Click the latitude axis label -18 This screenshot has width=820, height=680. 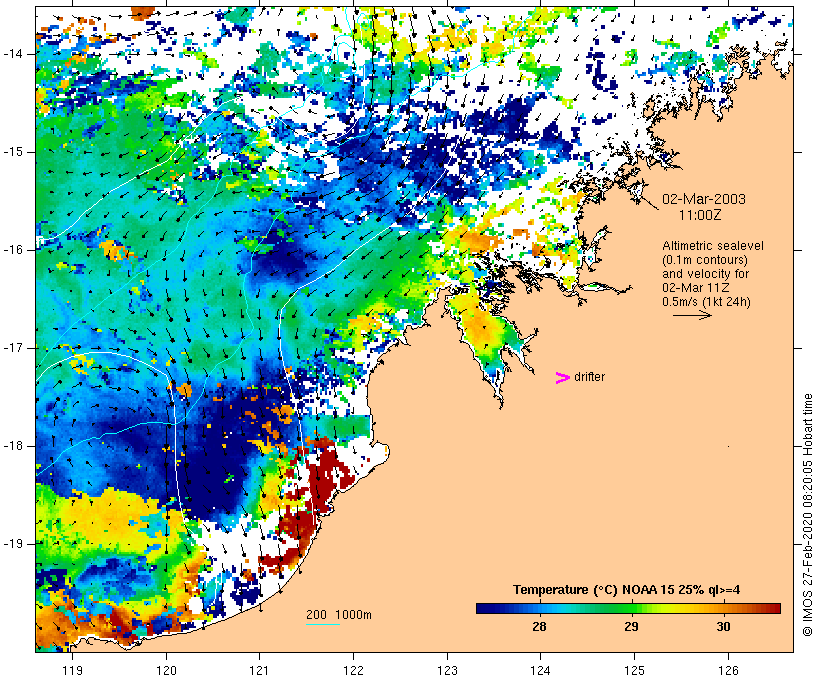pyautogui.click(x=13, y=446)
